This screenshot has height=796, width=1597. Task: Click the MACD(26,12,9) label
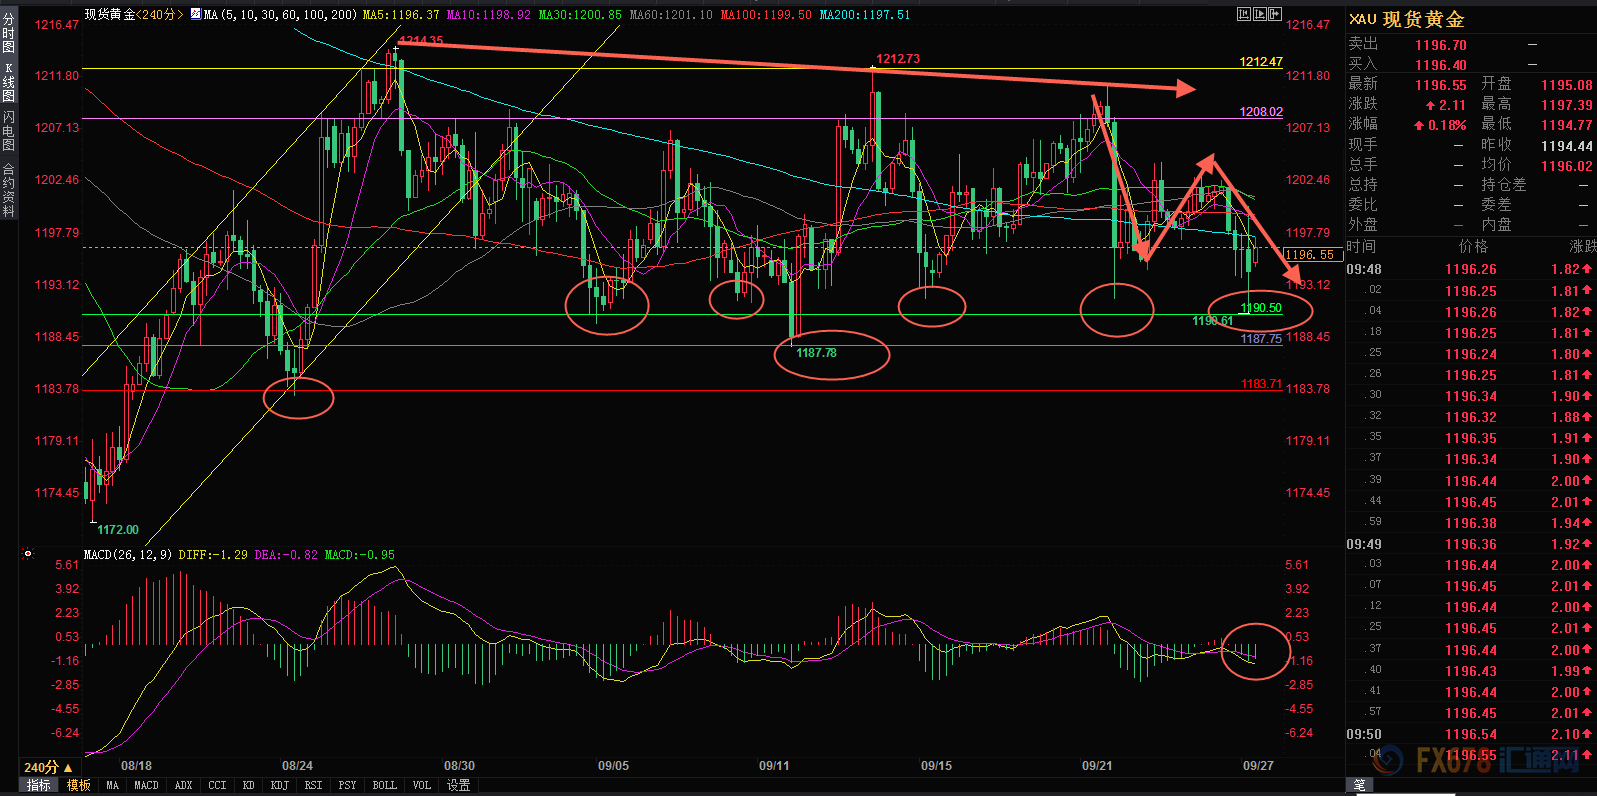click(128, 554)
